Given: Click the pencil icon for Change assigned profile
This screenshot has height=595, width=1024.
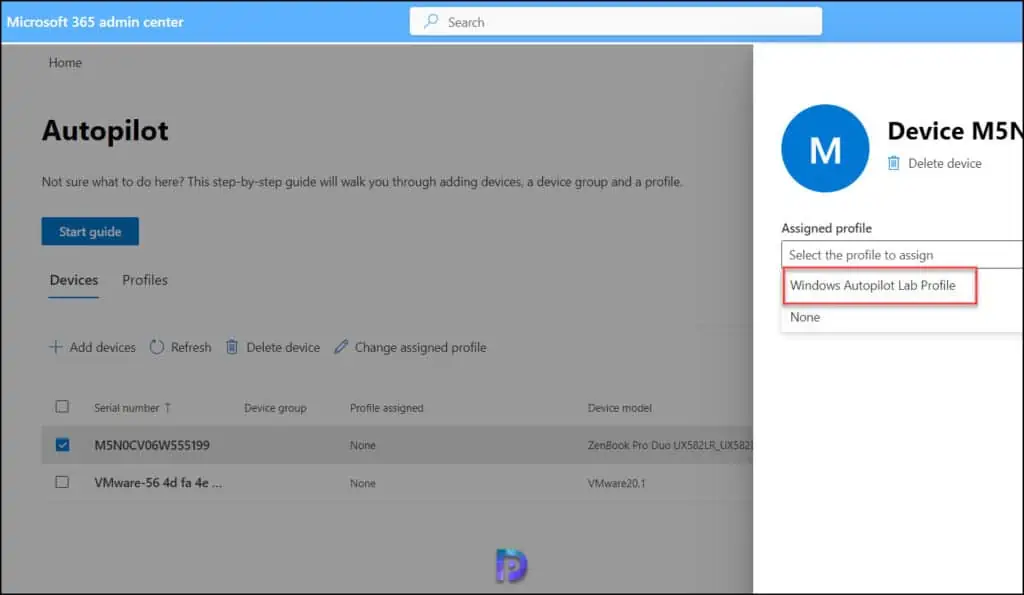Looking at the screenshot, I should 341,346.
